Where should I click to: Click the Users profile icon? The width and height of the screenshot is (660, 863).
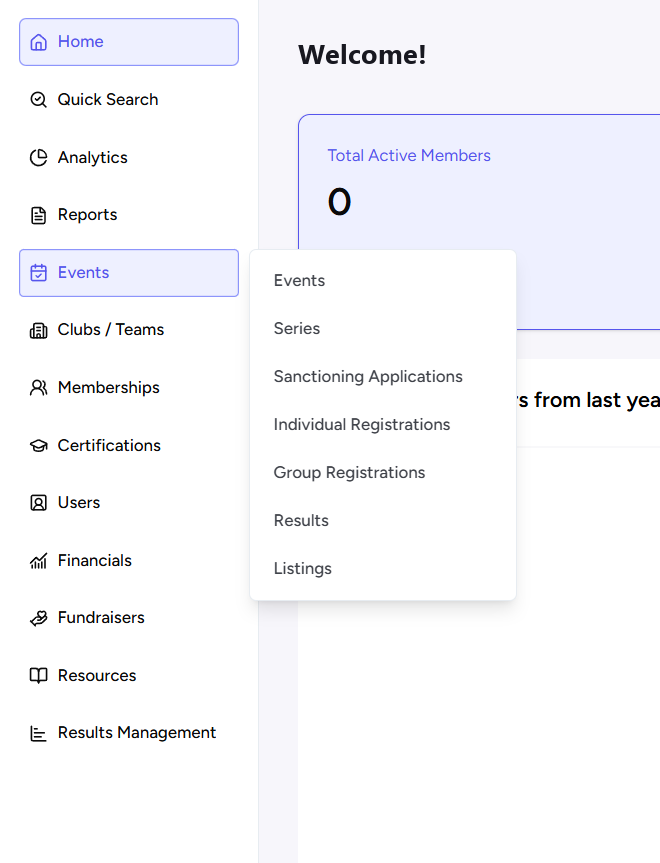(x=39, y=503)
